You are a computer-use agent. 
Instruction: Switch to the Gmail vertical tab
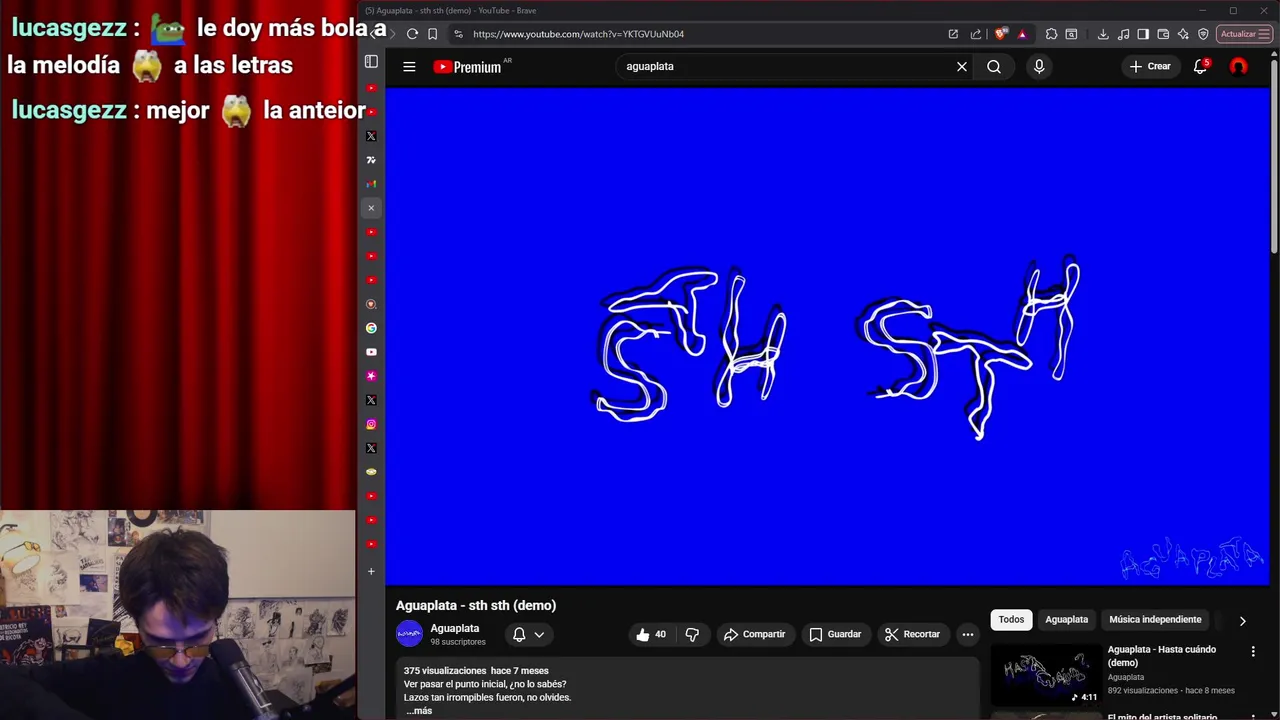pyautogui.click(x=371, y=184)
